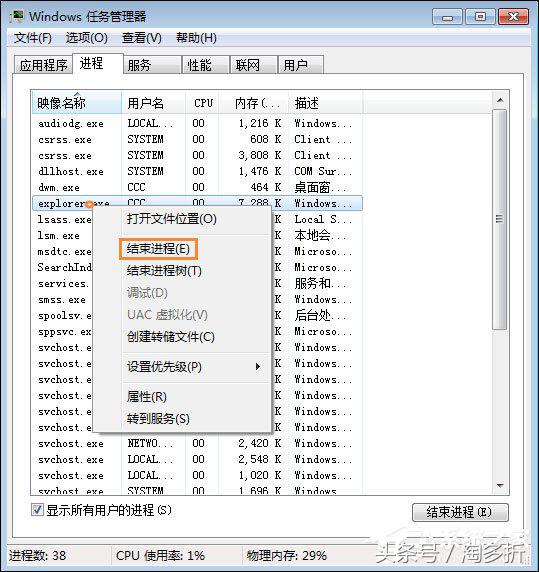The width and height of the screenshot is (539, 572).
Task: Switch to the 服务 tab
Action: [x=152, y=65]
